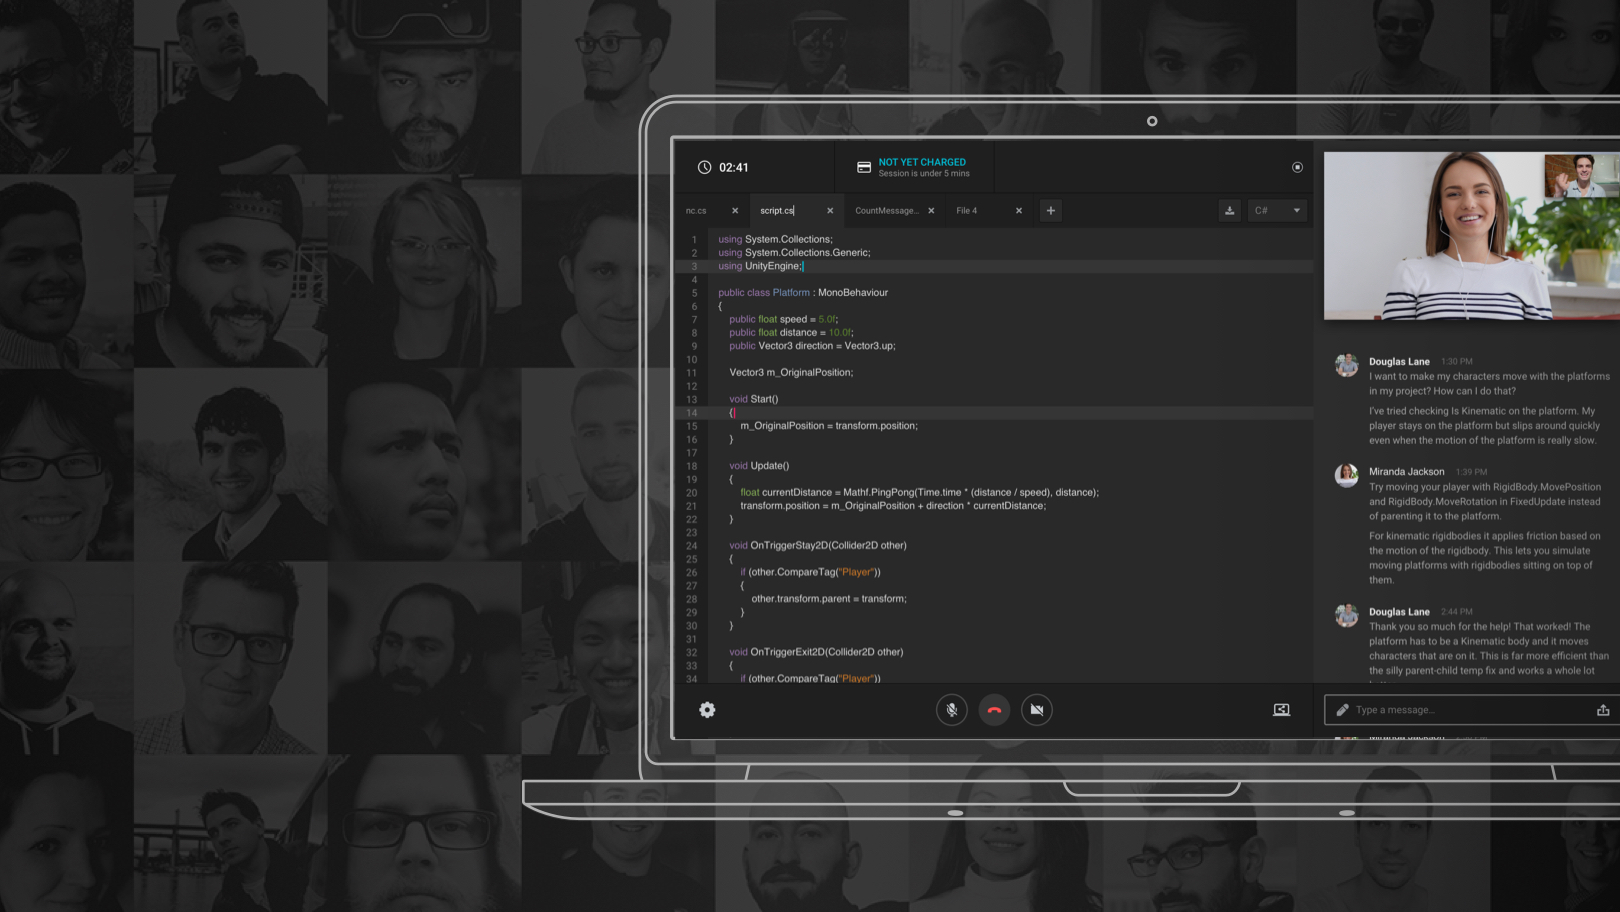Switch to the File 4 tab
The height and width of the screenshot is (912, 1620).
tap(967, 211)
